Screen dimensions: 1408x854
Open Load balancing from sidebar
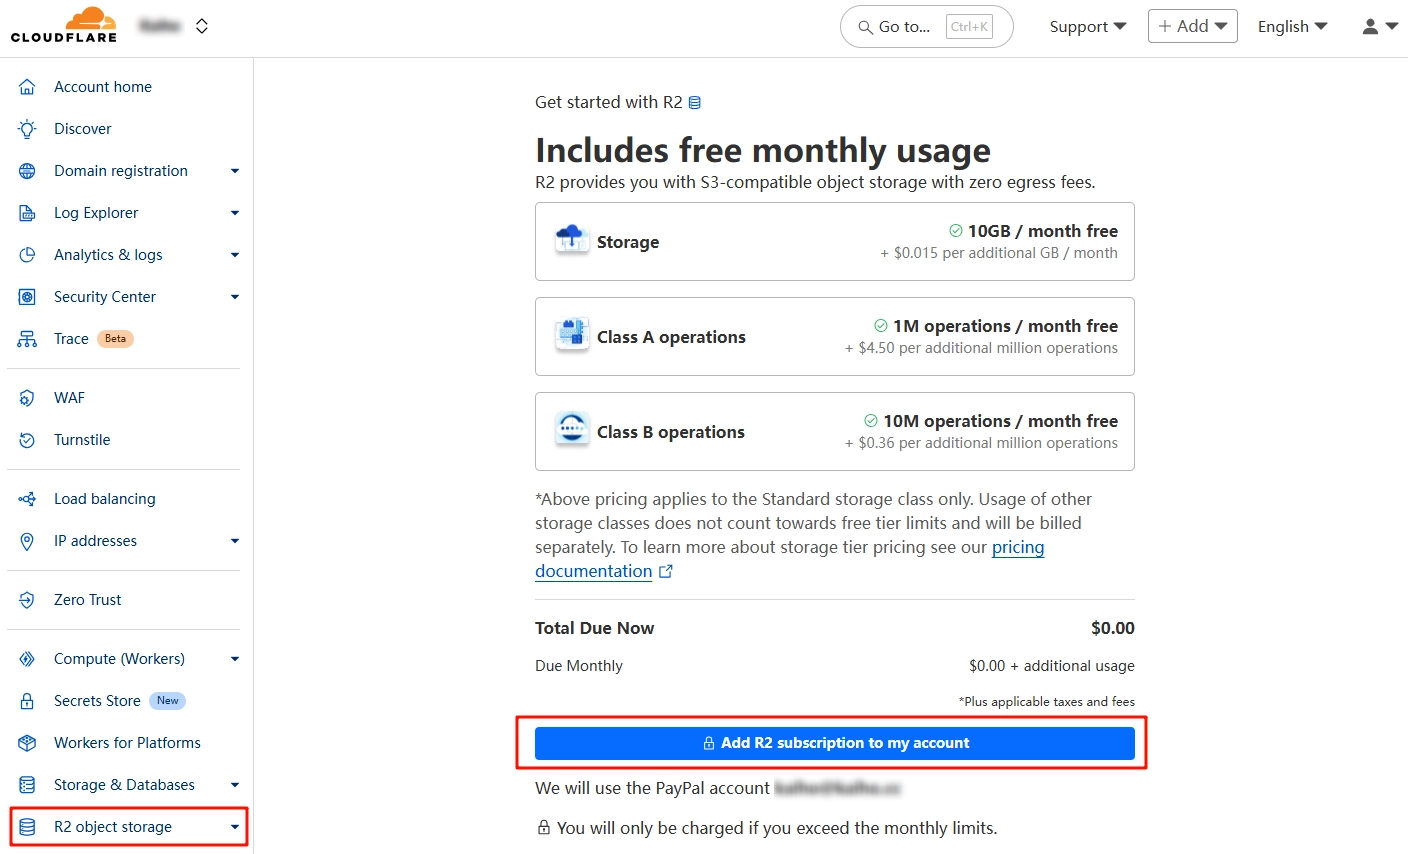pos(104,499)
